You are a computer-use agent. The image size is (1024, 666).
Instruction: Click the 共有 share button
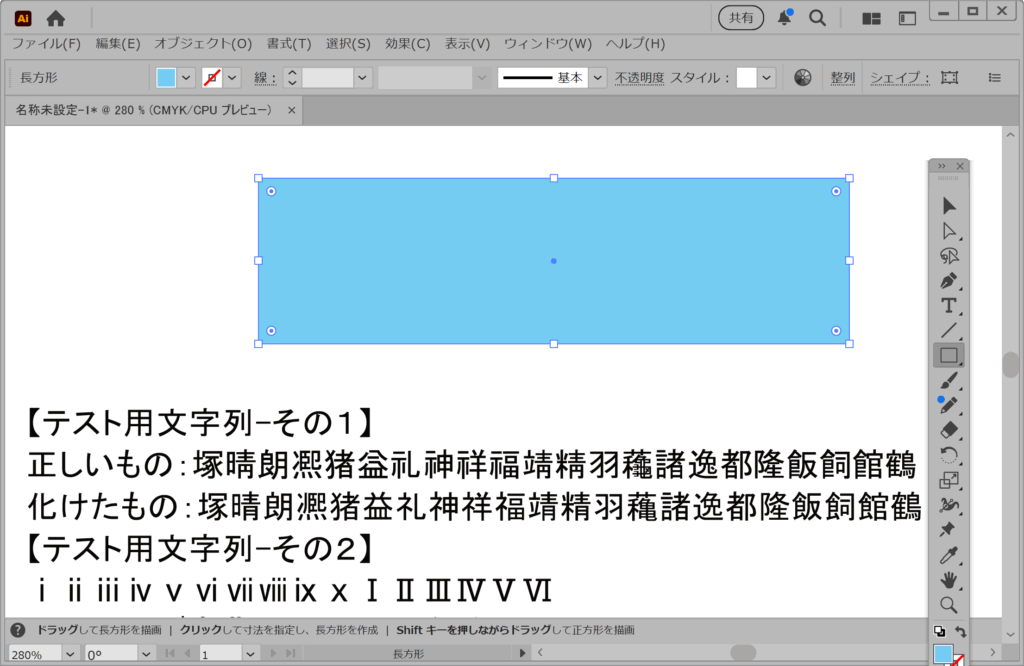[x=741, y=18]
